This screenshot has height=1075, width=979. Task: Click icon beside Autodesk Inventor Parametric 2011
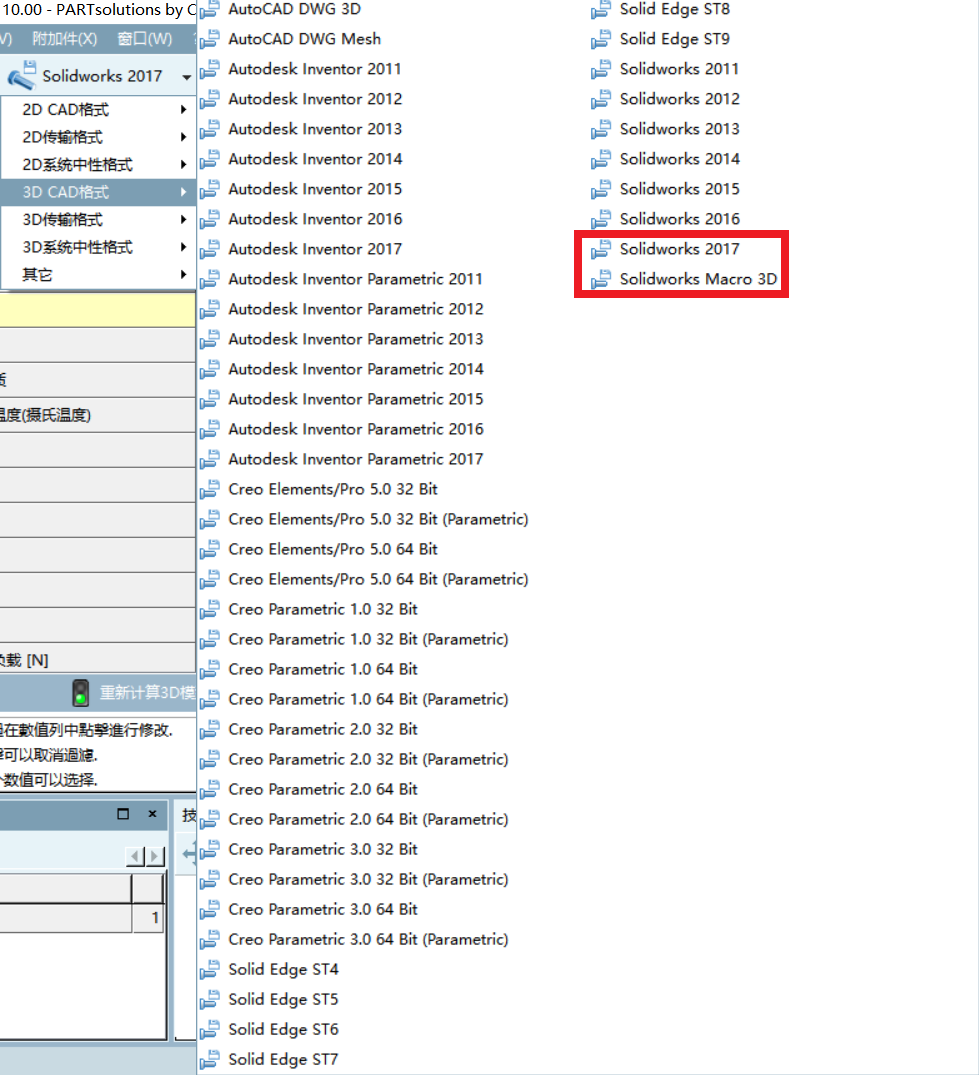pos(210,280)
